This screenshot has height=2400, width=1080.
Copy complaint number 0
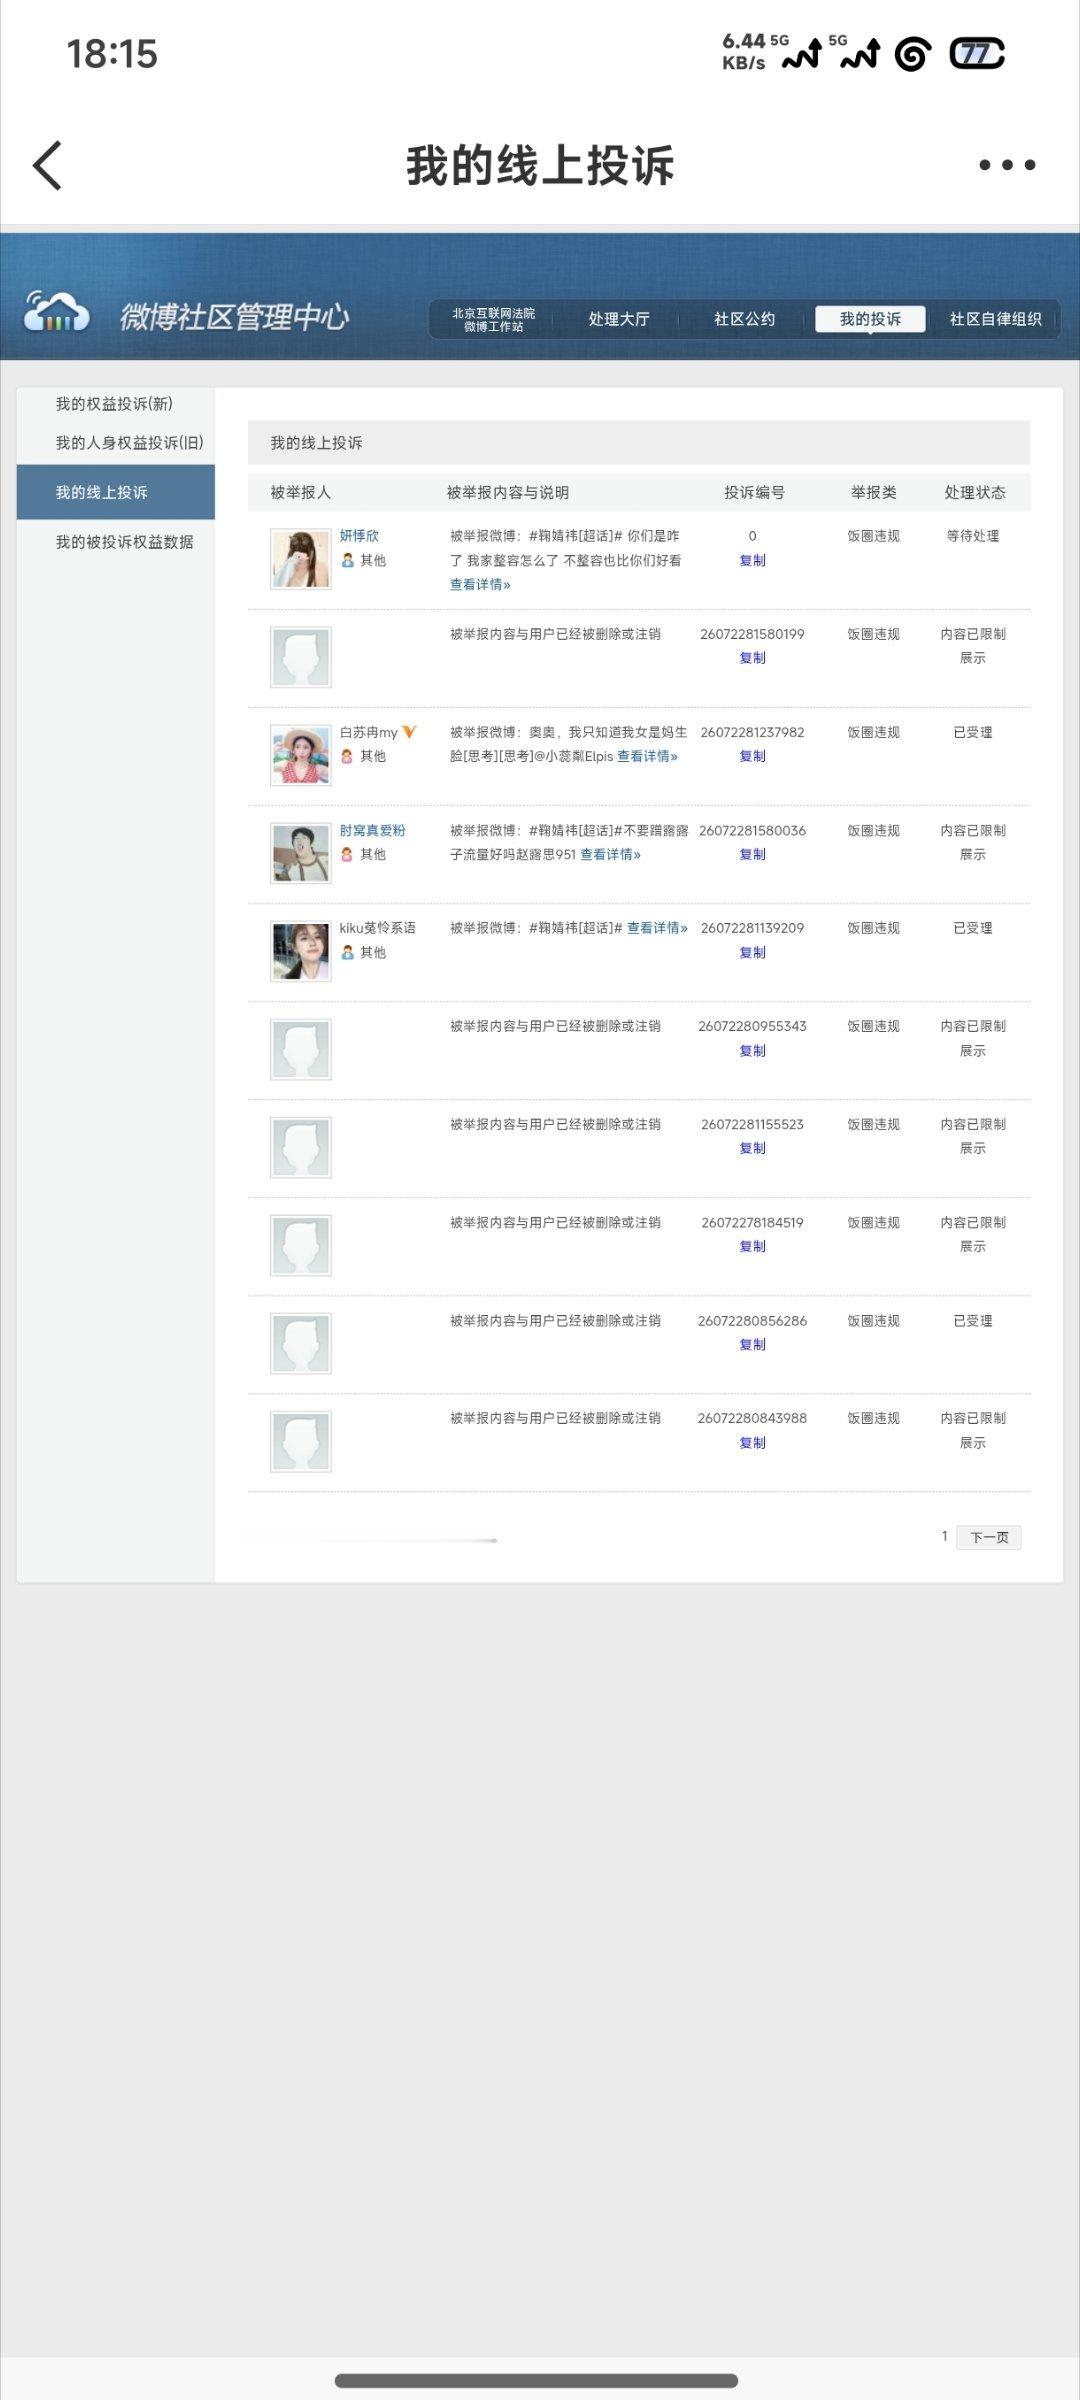(x=752, y=560)
